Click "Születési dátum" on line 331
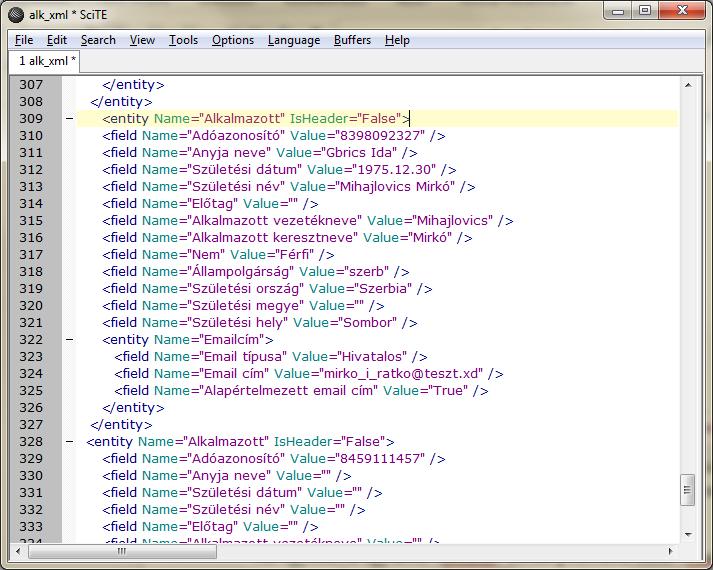713x570 pixels. point(244,493)
